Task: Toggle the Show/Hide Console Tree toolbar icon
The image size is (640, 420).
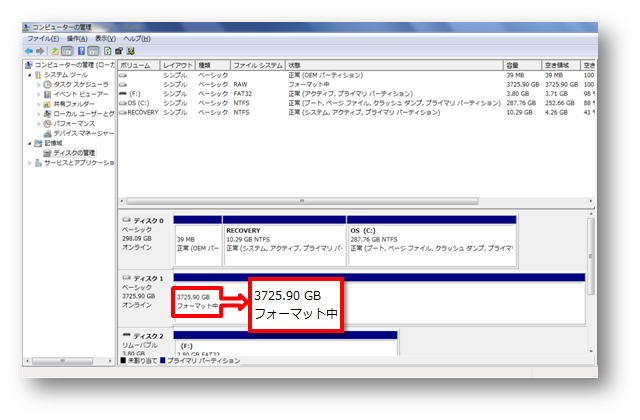Action: pos(67,51)
